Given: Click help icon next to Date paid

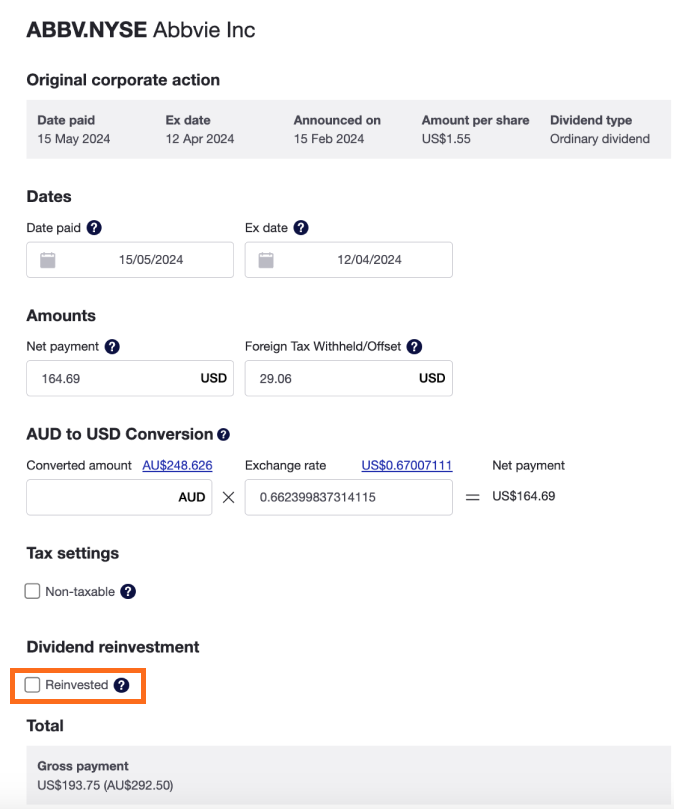Looking at the screenshot, I should 94,228.
